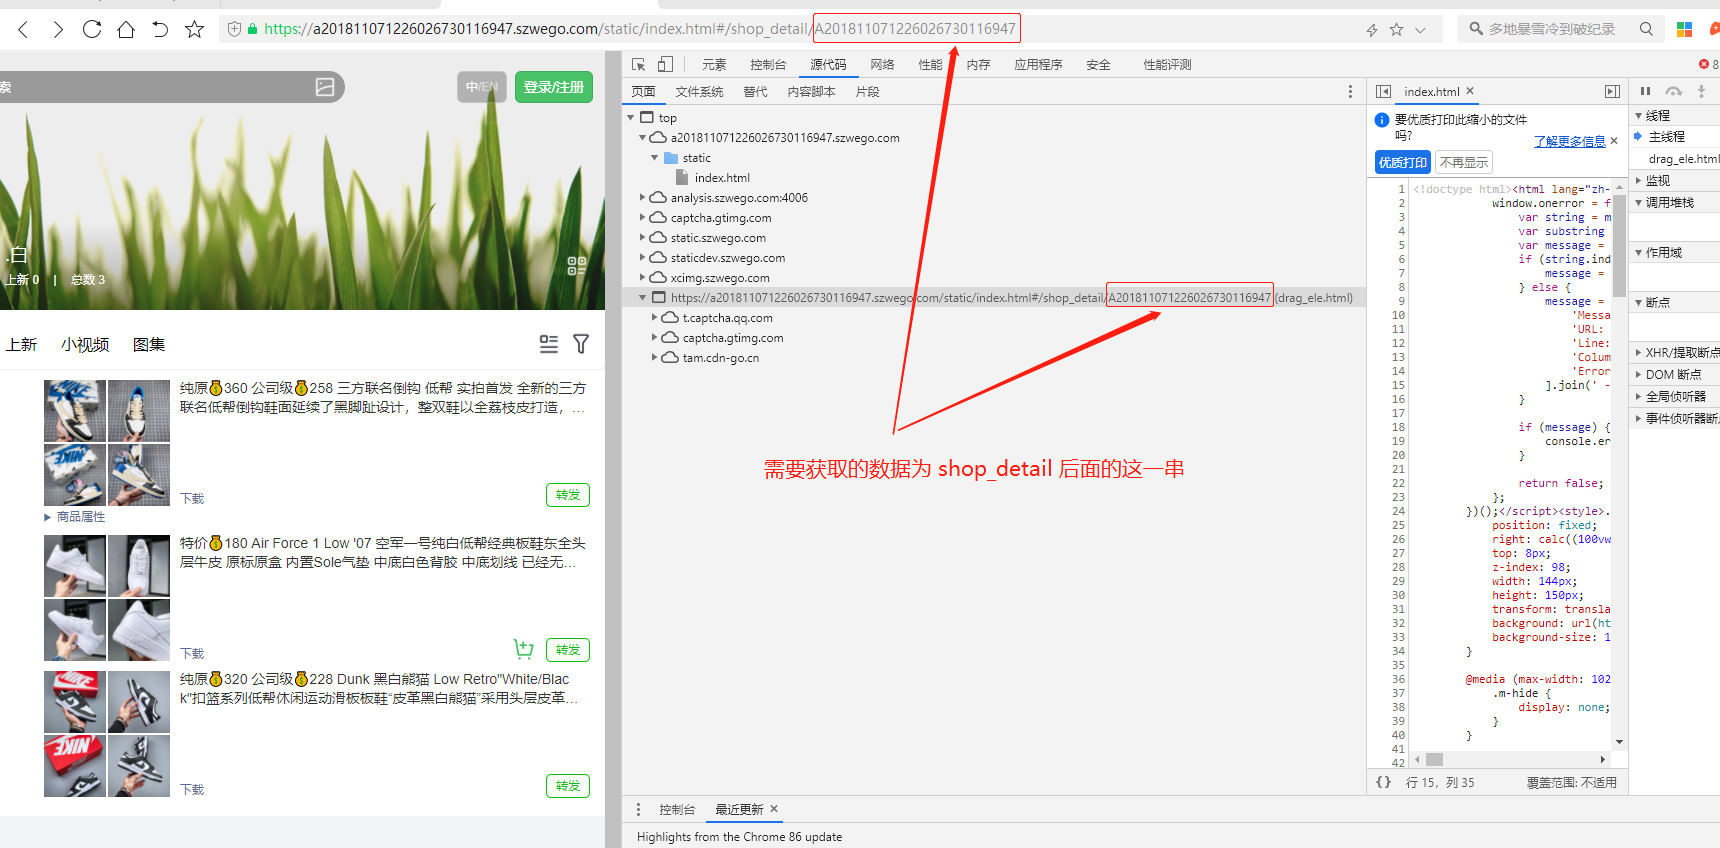Expand captcha.gtimg.com node under top
This screenshot has height=848, width=1720.
tap(643, 218)
